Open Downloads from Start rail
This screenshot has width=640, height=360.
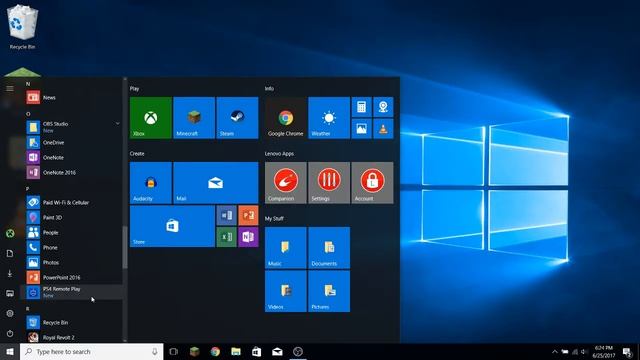[x=10, y=273]
